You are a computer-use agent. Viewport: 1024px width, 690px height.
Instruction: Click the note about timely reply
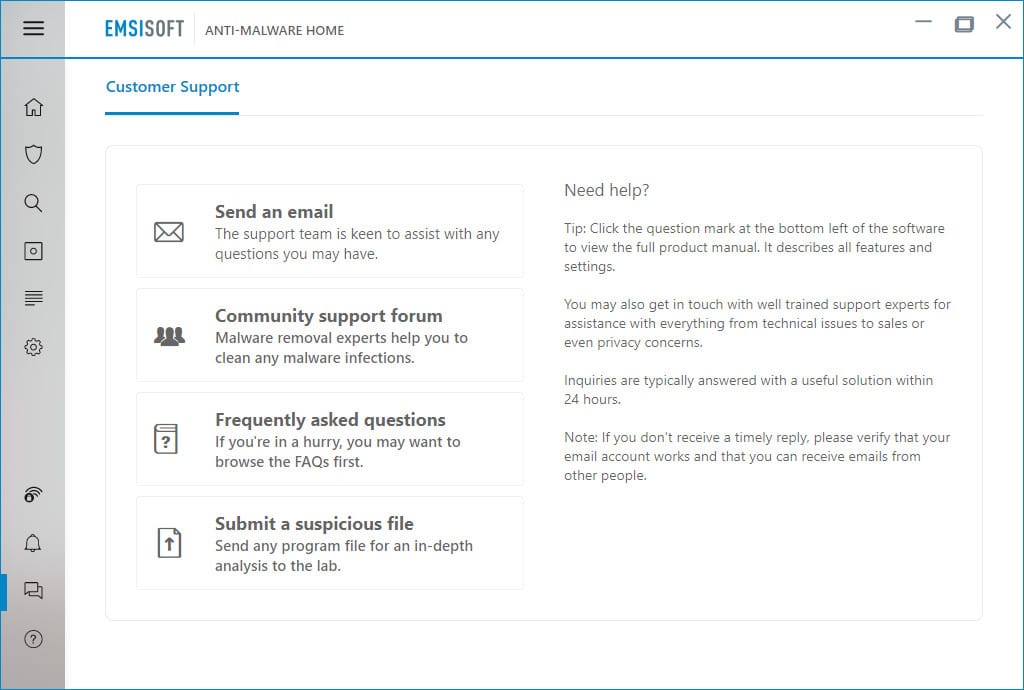pos(757,456)
